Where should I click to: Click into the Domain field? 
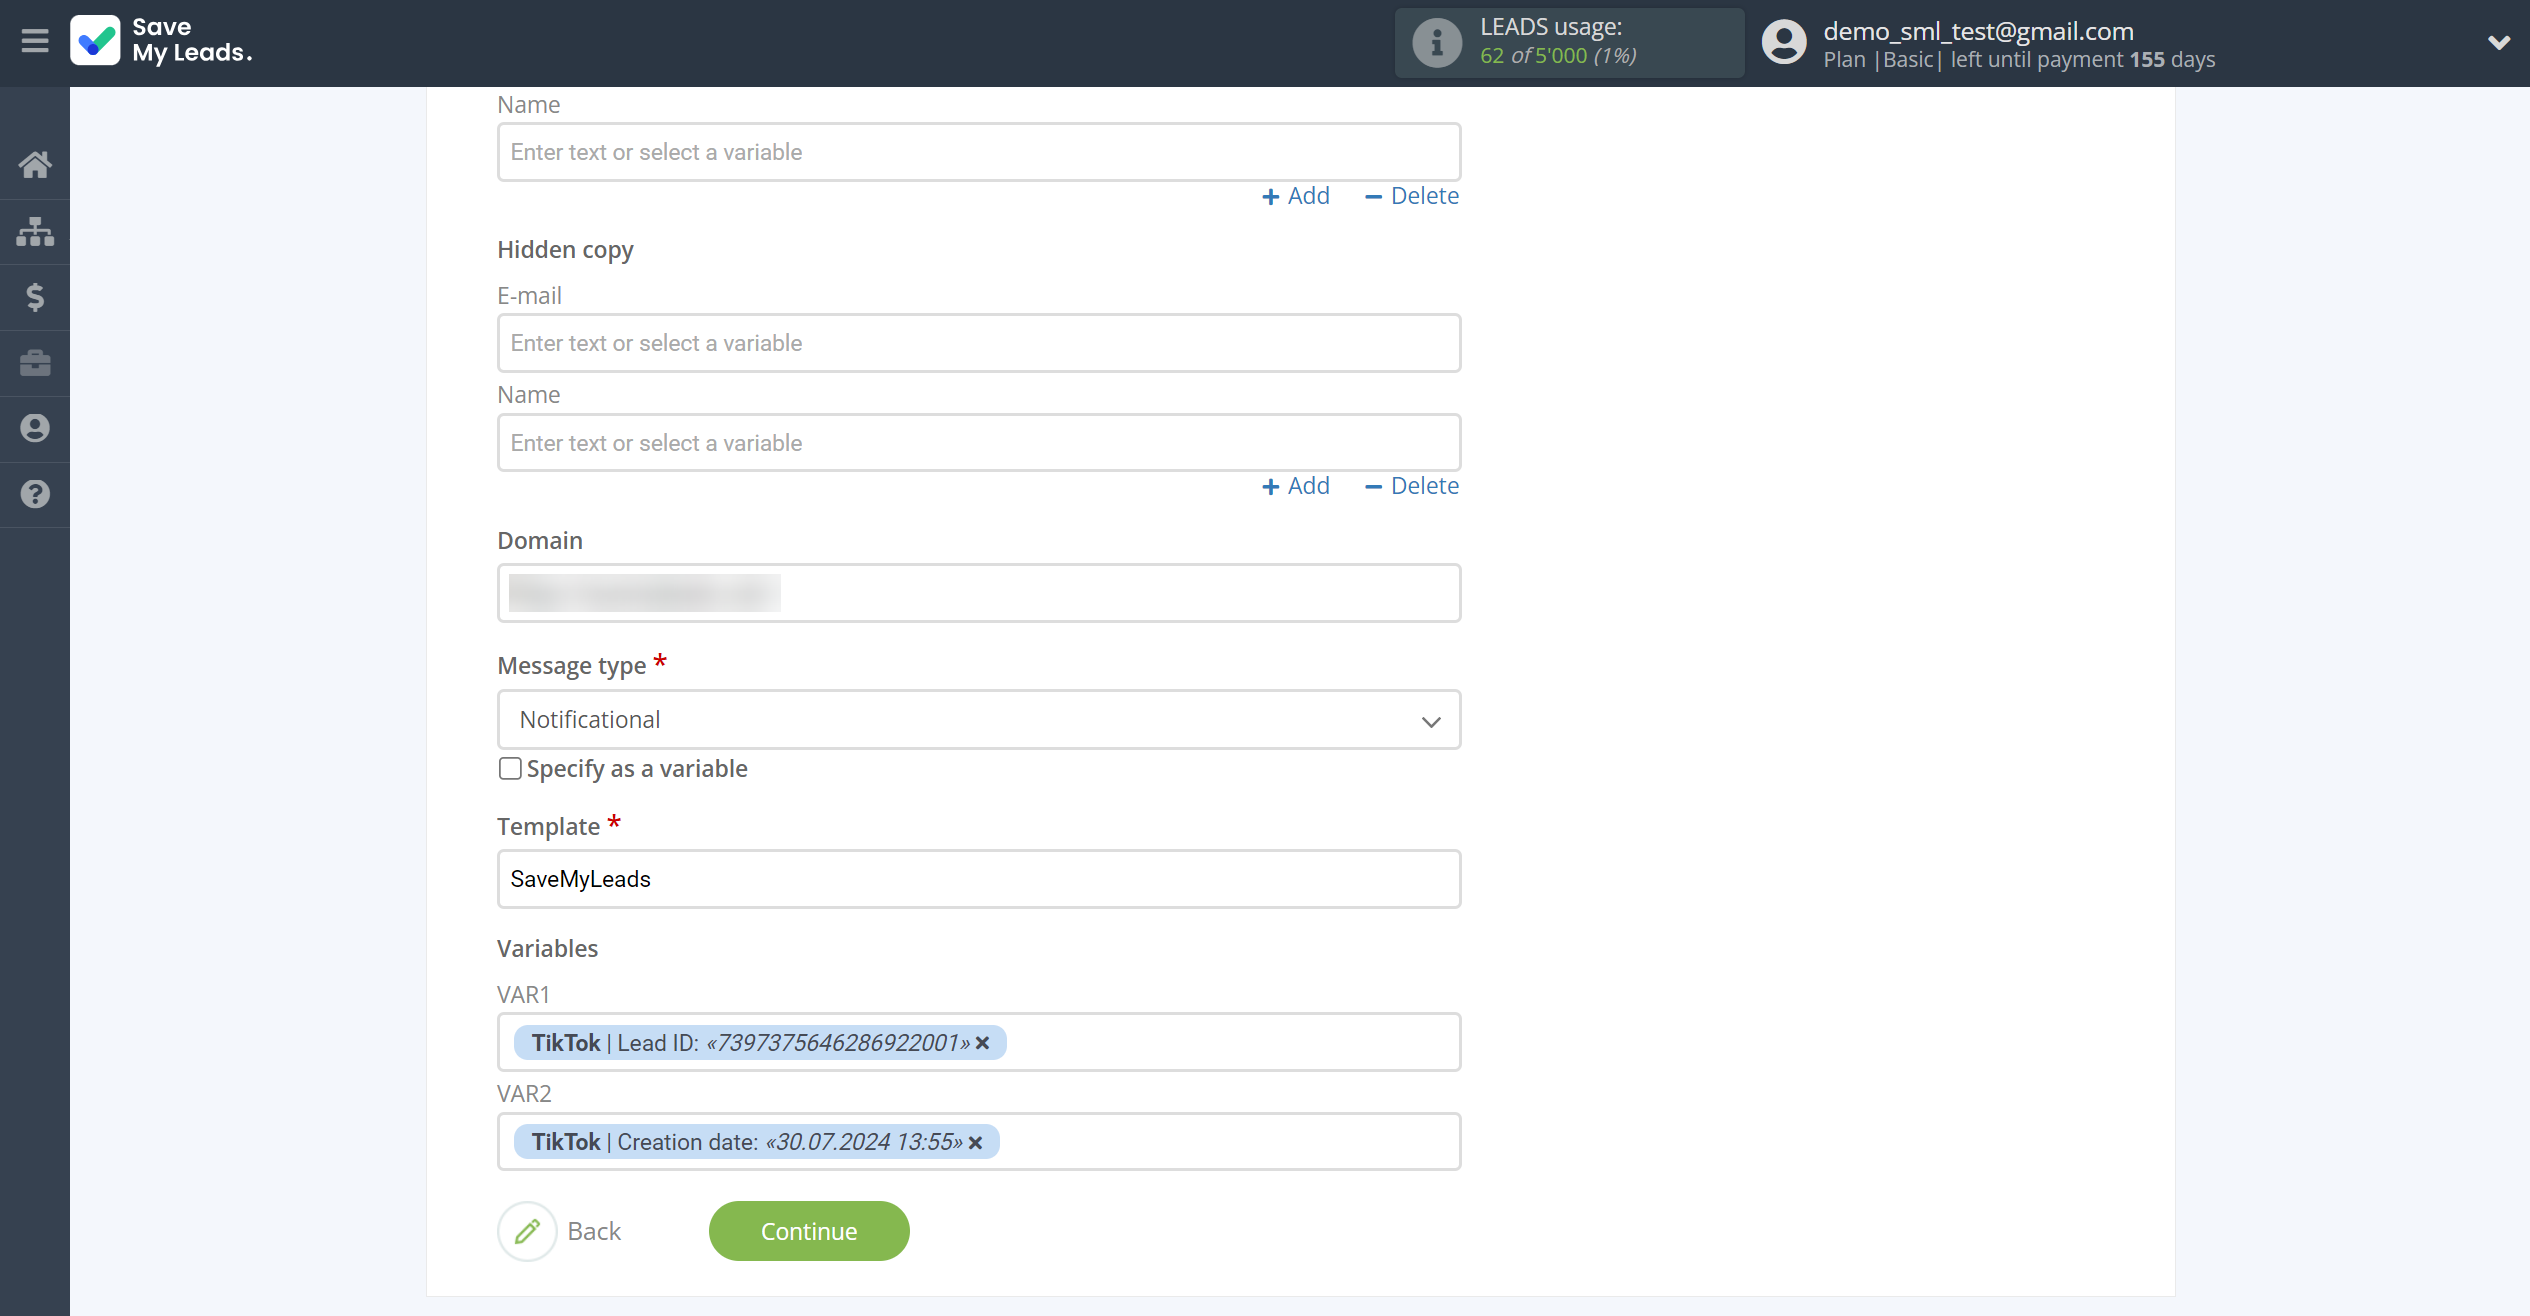[979, 593]
